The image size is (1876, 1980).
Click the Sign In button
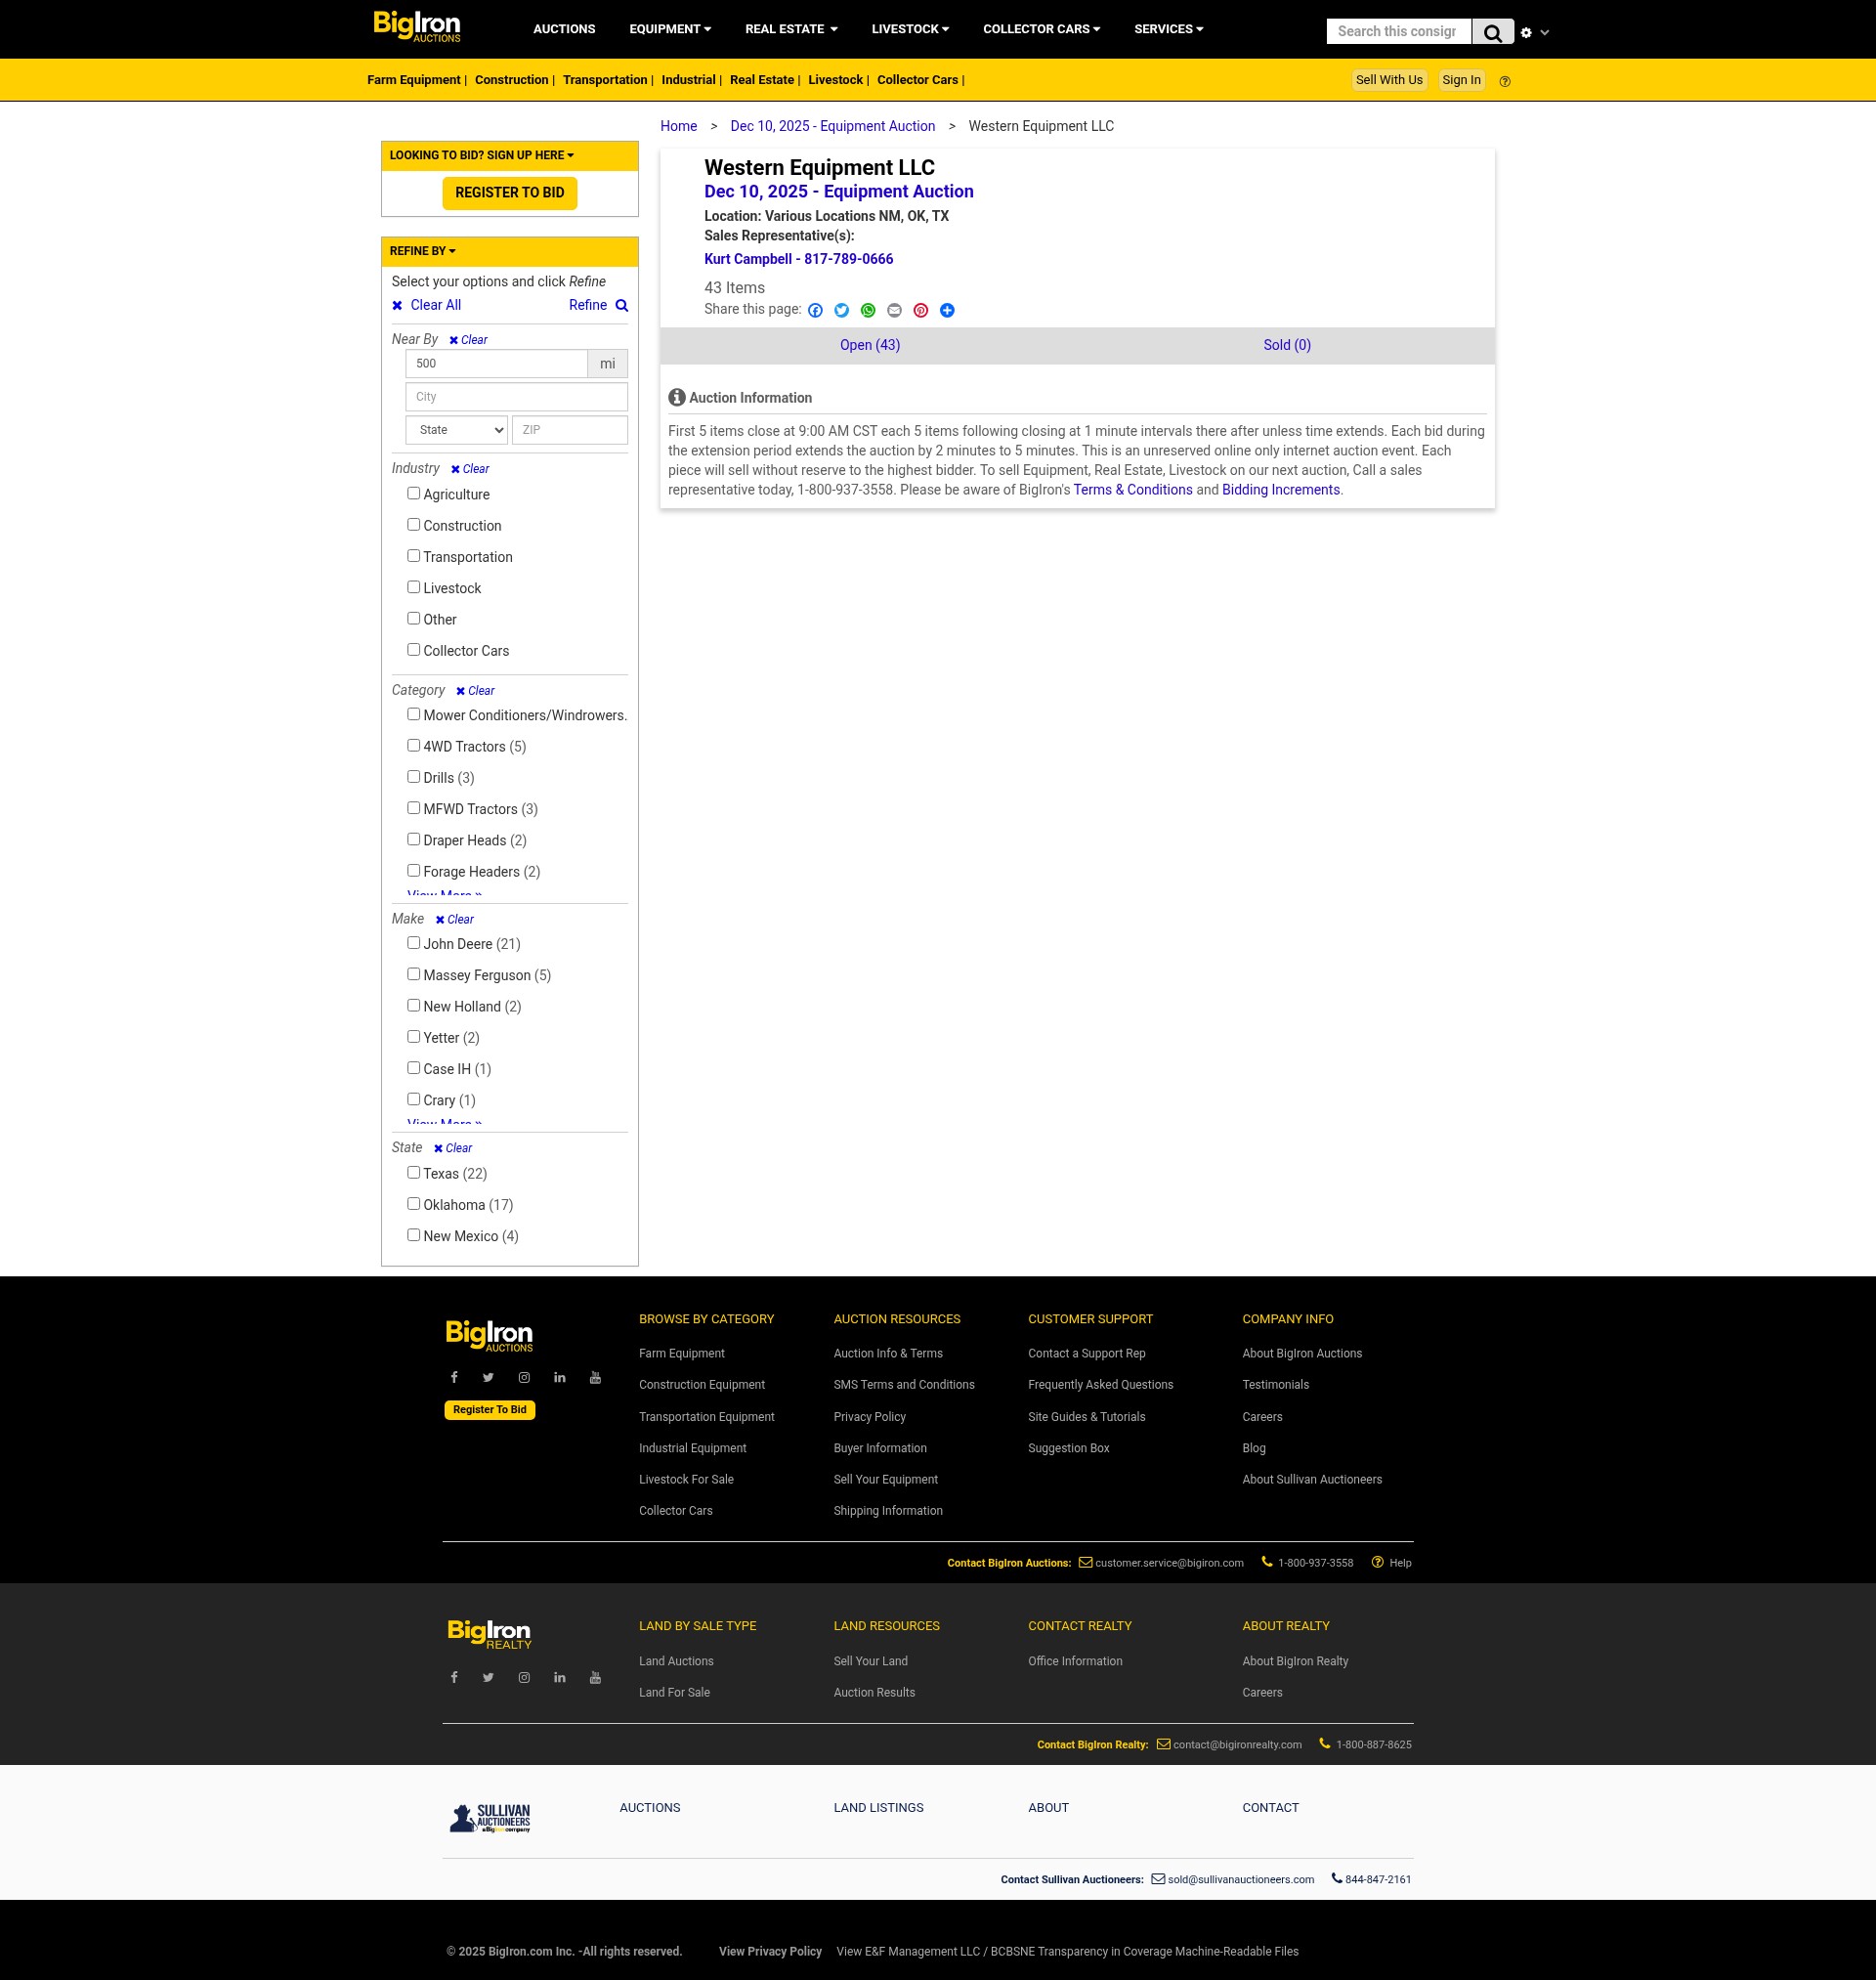pos(1461,80)
